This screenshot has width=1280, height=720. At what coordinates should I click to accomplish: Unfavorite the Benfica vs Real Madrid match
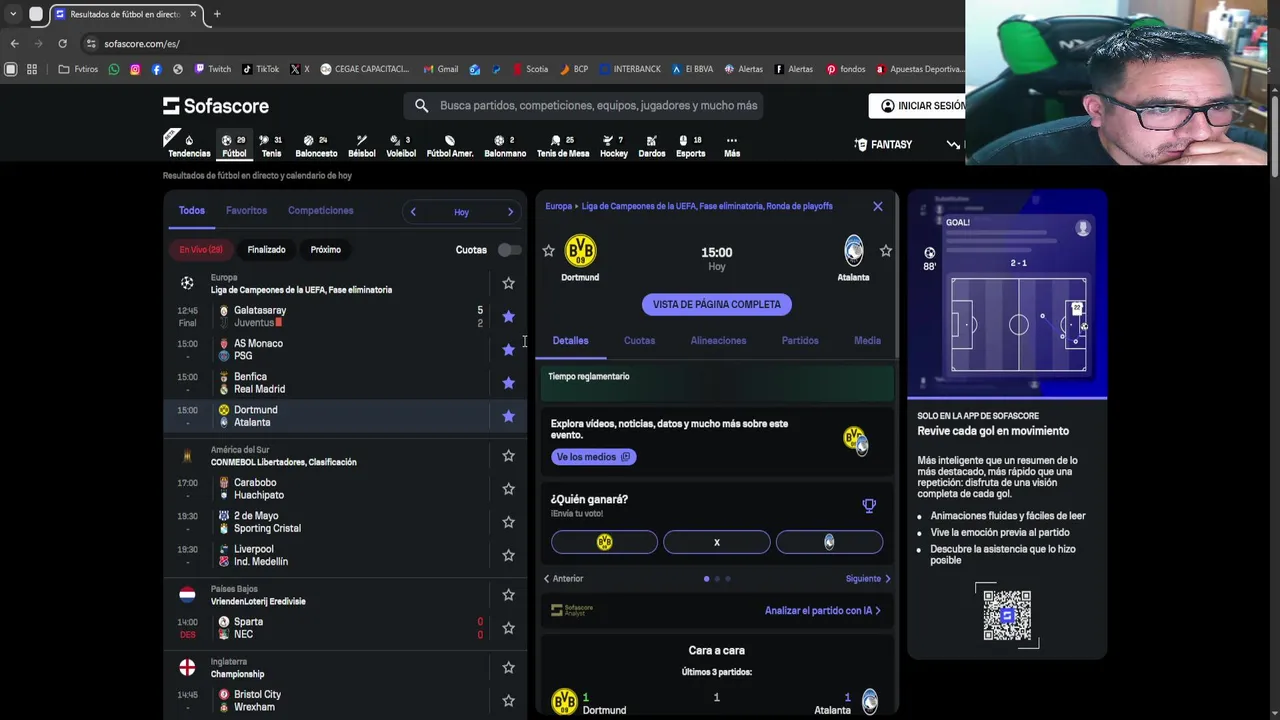point(508,382)
